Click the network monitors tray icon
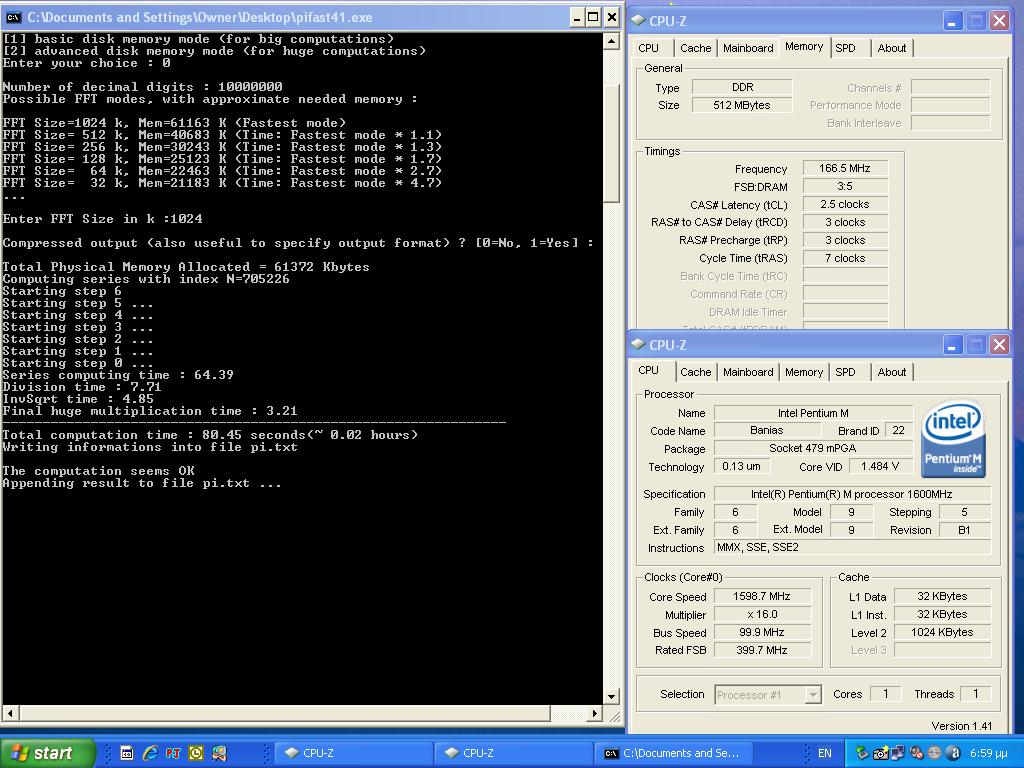Image resolution: width=1024 pixels, height=768 pixels. 899,753
